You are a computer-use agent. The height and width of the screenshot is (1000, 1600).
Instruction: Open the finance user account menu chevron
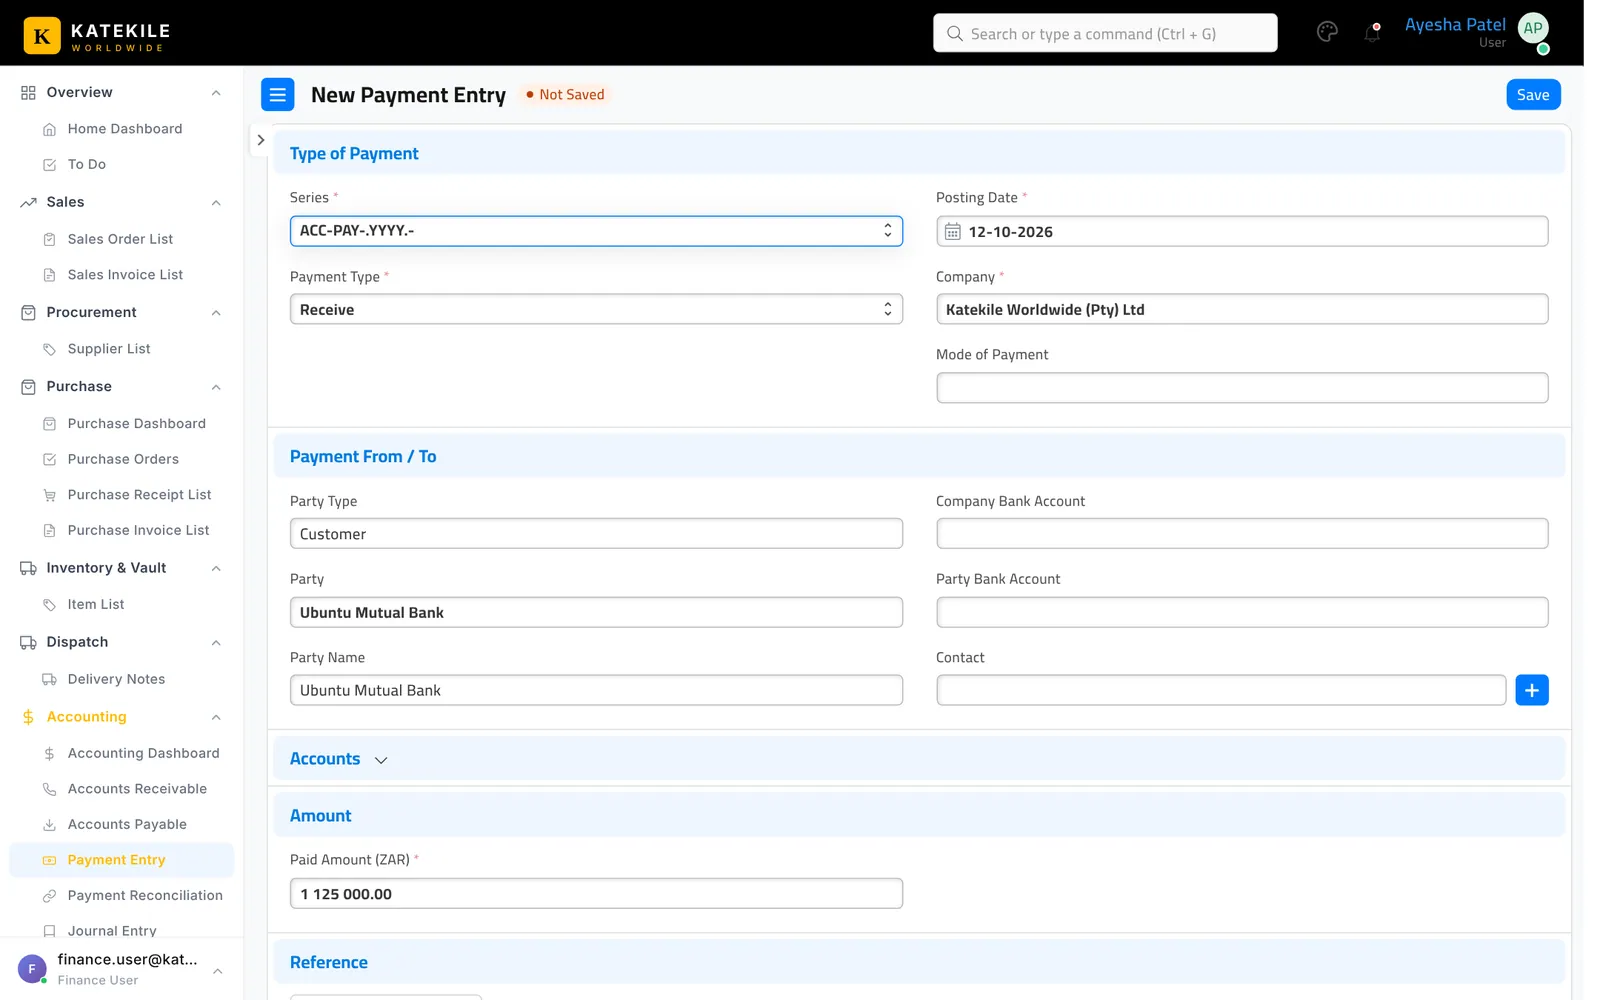tap(217, 971)
